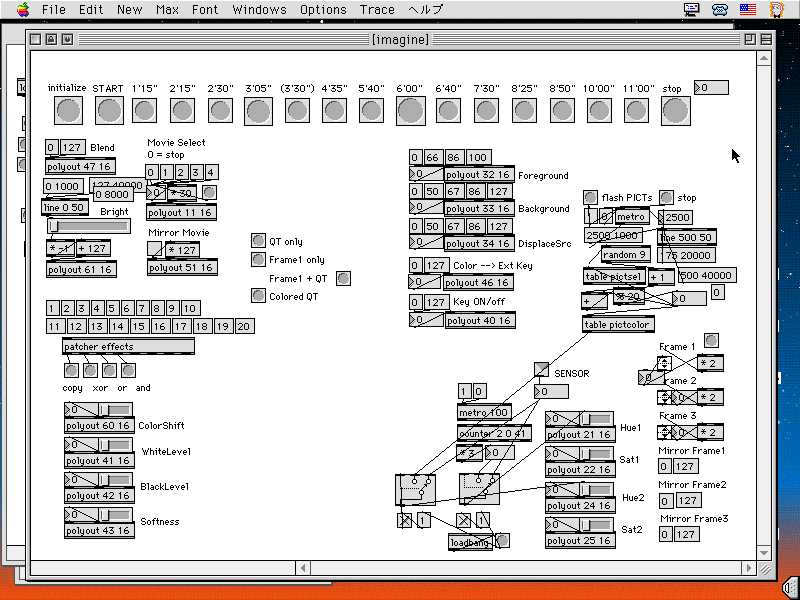The height and width of the screenshot is (600, 800).
Task: Click the Bright slider
Action: (x=89, y=226)
